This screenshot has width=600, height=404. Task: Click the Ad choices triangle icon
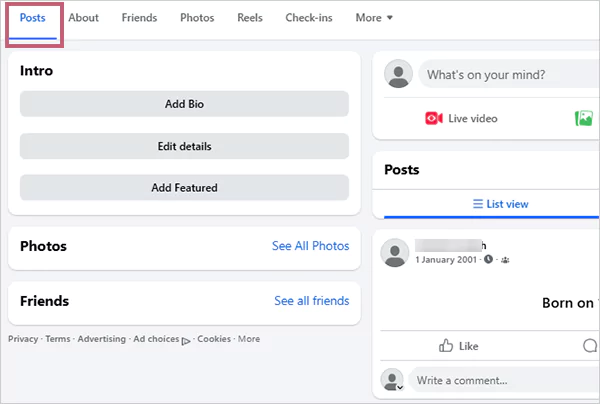[x=186, y=340]
